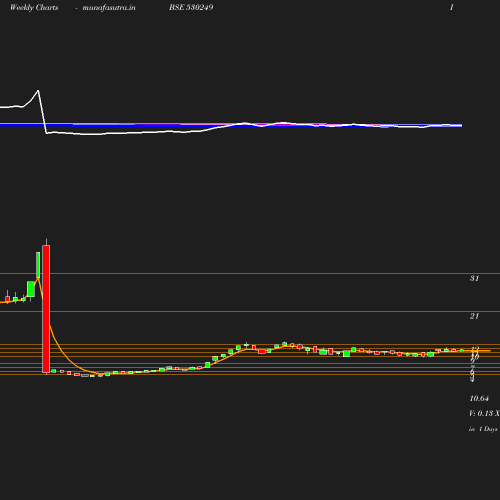Click the 'BSE 530249' stock code text
This screenshot has width=500, height=500.
(191, 7)
